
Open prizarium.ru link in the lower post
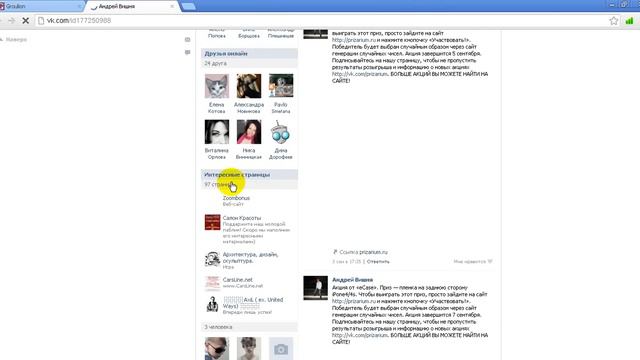click(354, 301)
